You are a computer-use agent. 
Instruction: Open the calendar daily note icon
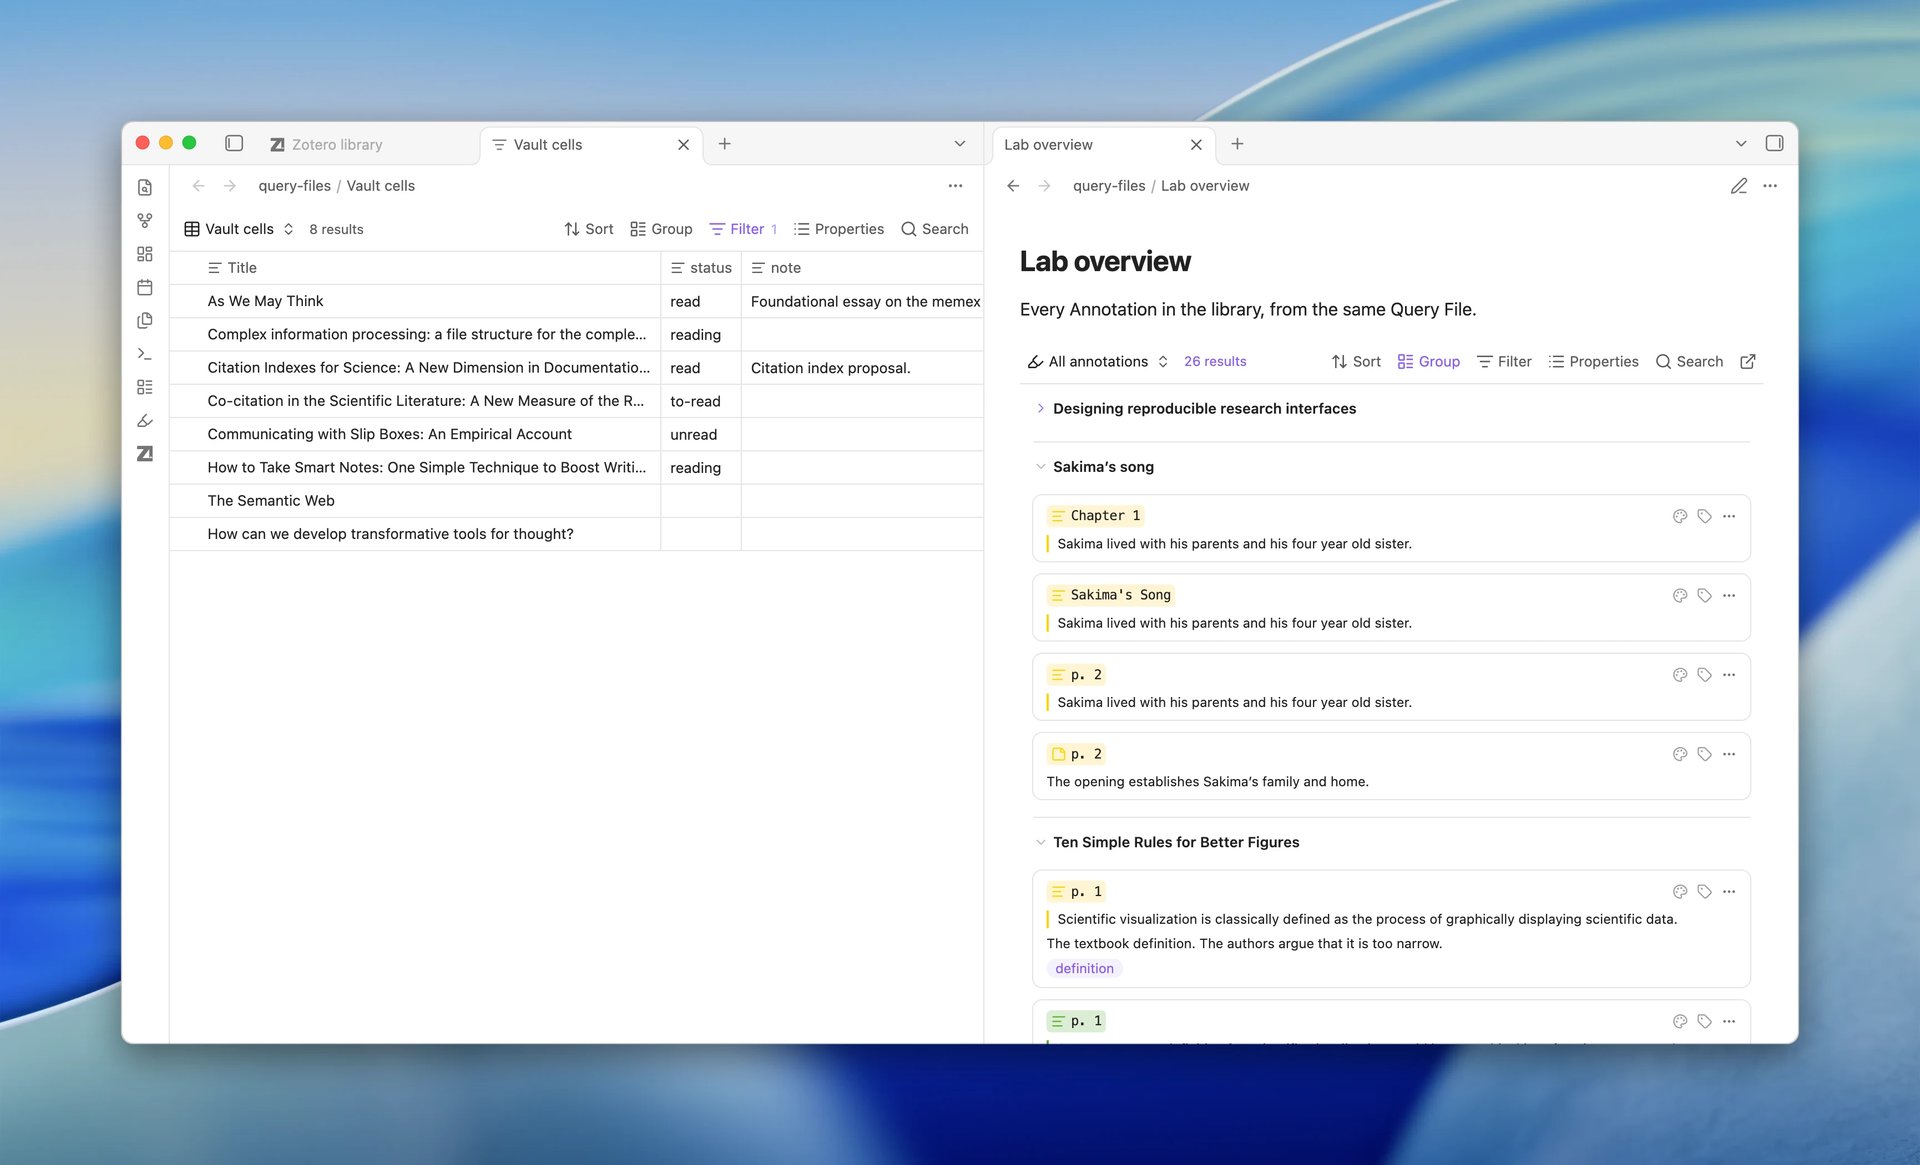[x=145, y=288]
